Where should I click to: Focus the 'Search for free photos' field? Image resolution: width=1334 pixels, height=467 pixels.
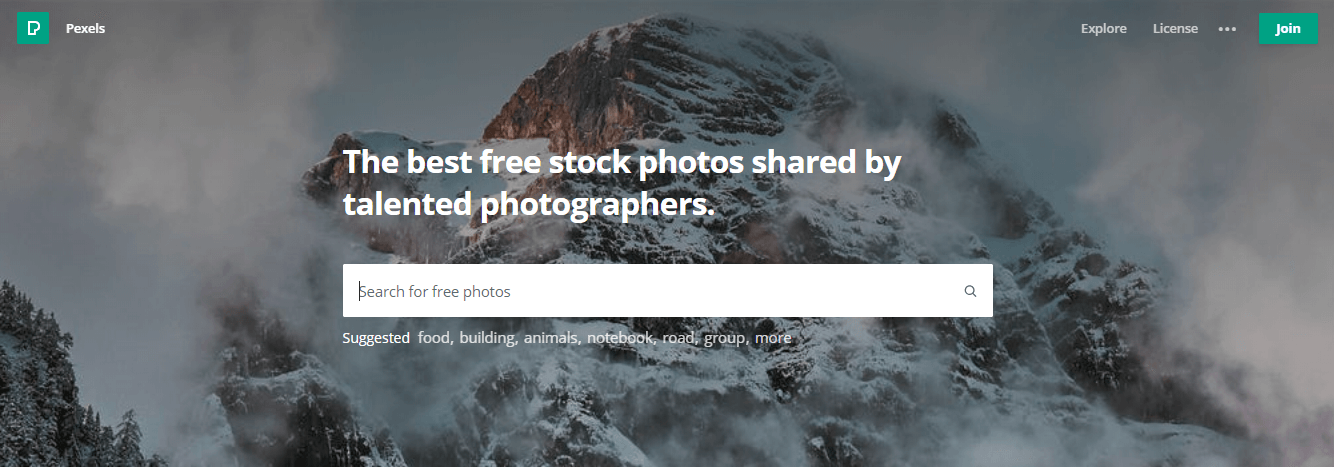668,291
